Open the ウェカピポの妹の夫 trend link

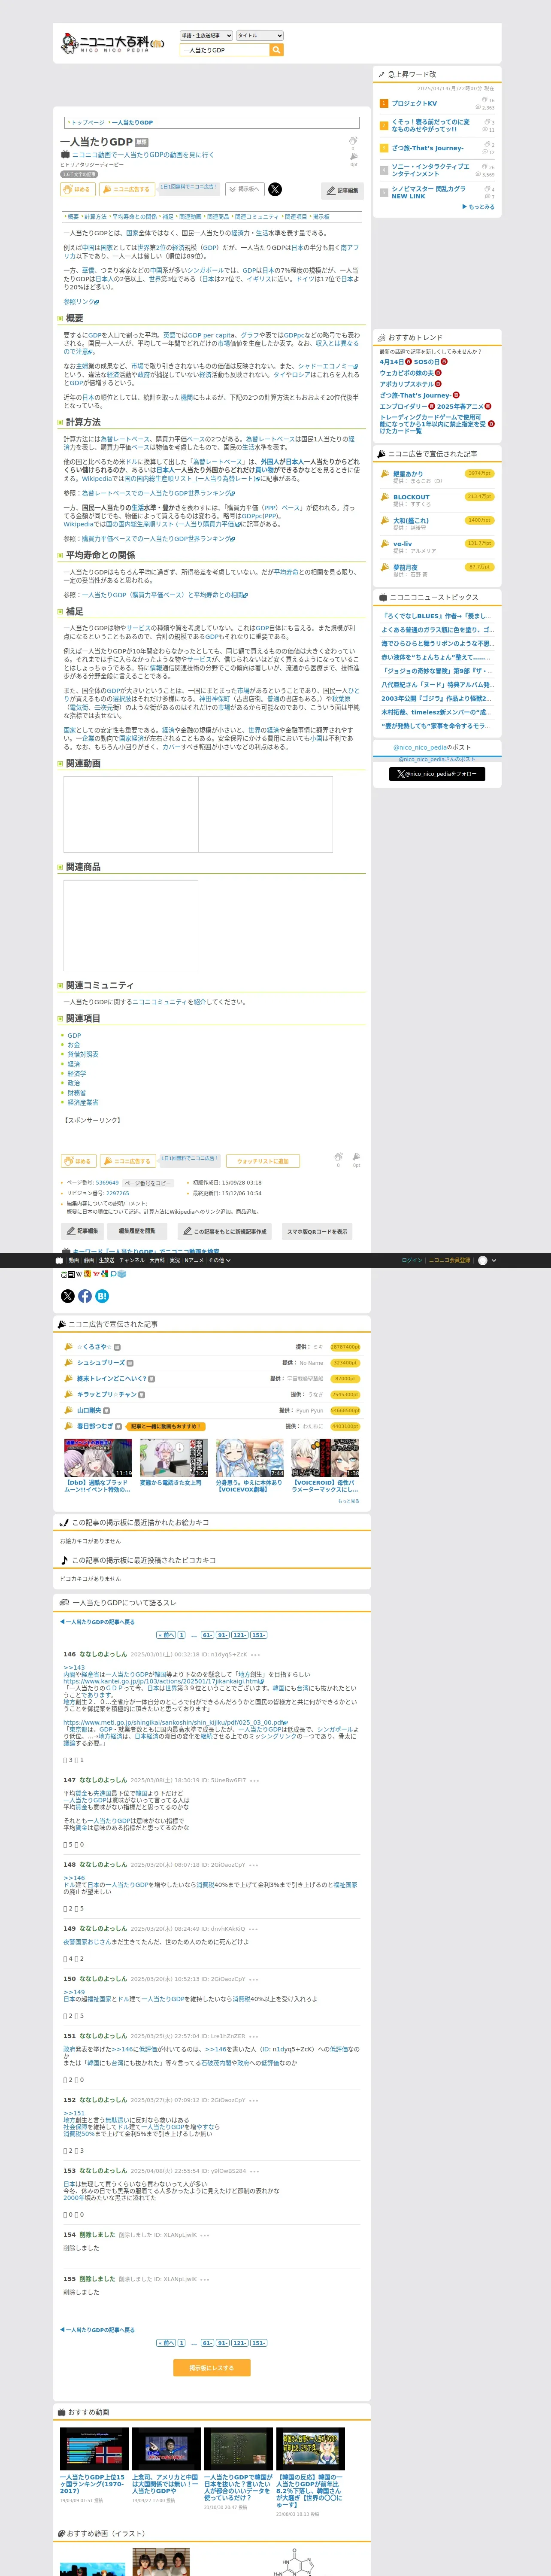[x=407, y=373]
